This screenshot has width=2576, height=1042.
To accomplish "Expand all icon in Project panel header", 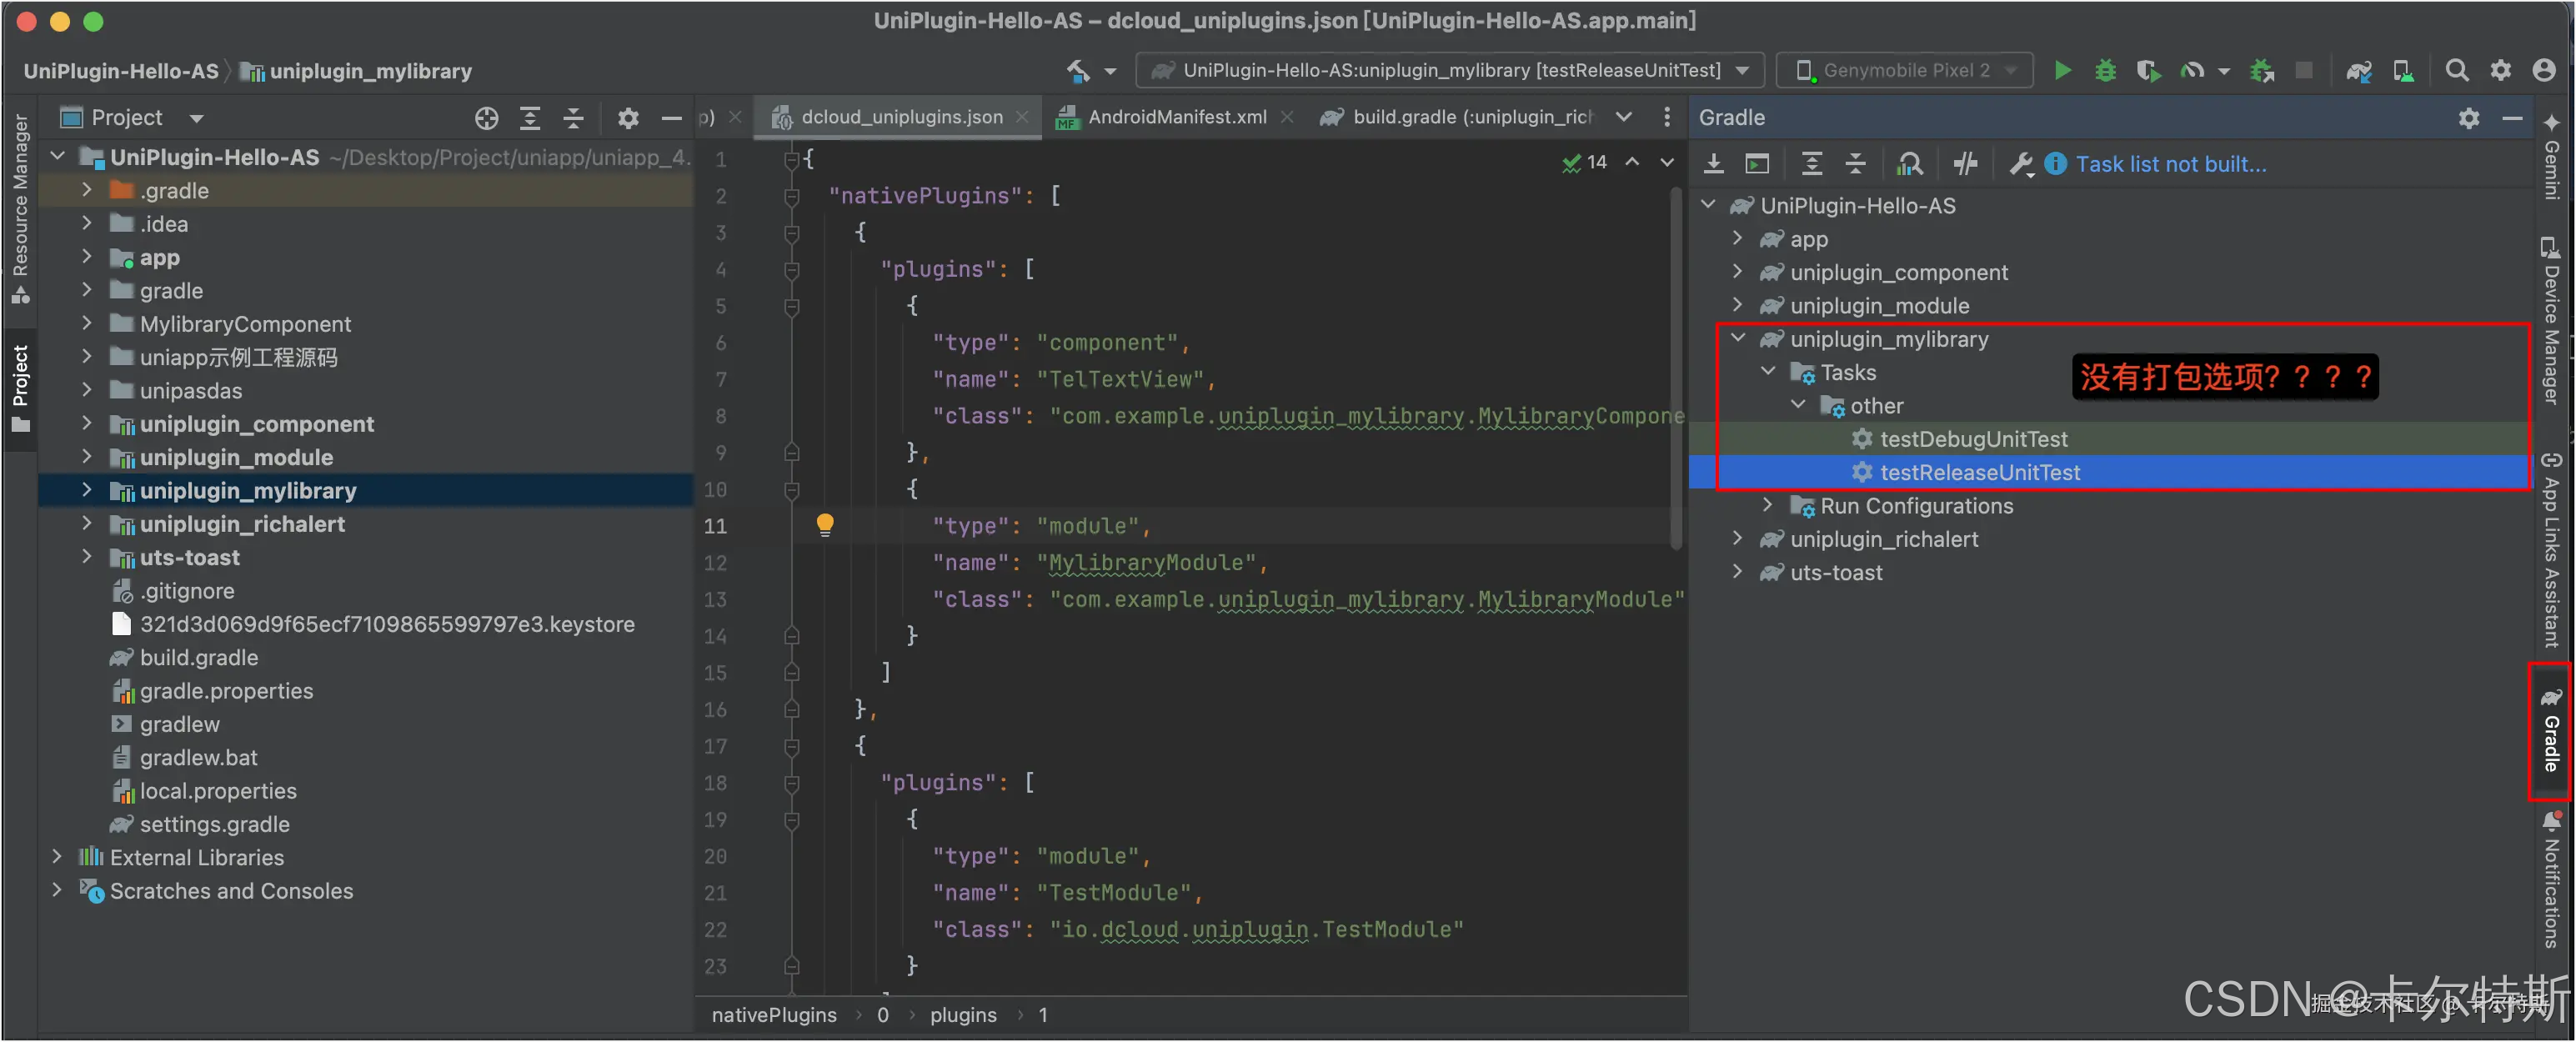I will point(530,118).
